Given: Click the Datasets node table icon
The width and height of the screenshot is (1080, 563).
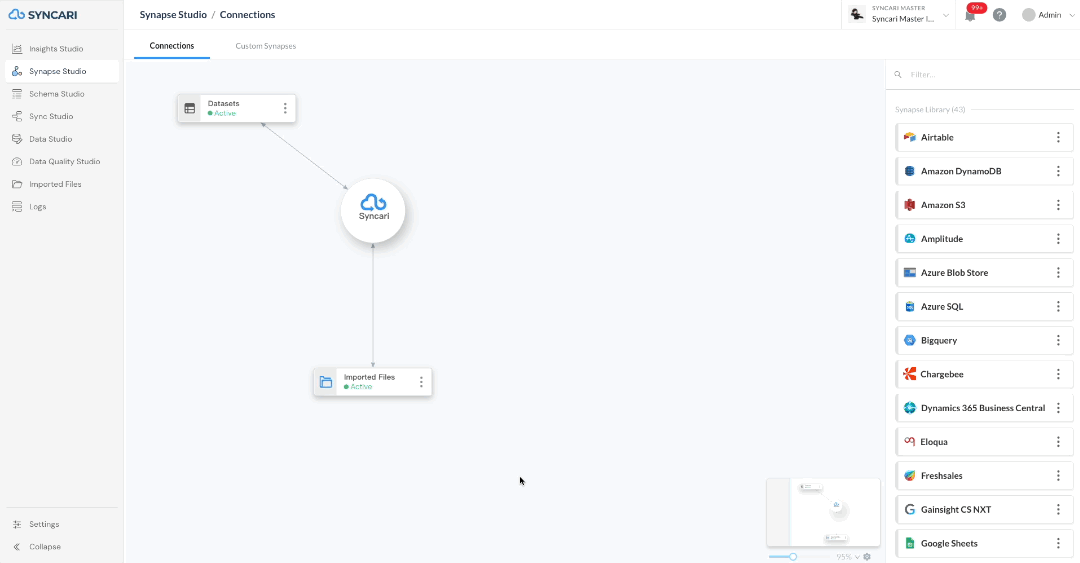Looking at the screenshot, I should pos(189,108).
